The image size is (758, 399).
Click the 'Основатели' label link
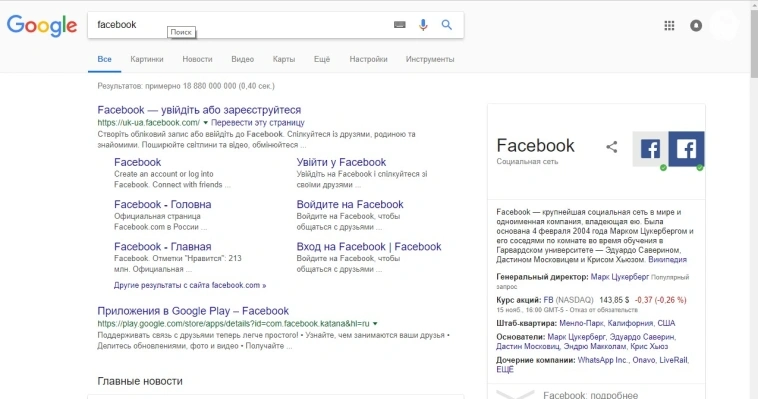tap(521, 337)
